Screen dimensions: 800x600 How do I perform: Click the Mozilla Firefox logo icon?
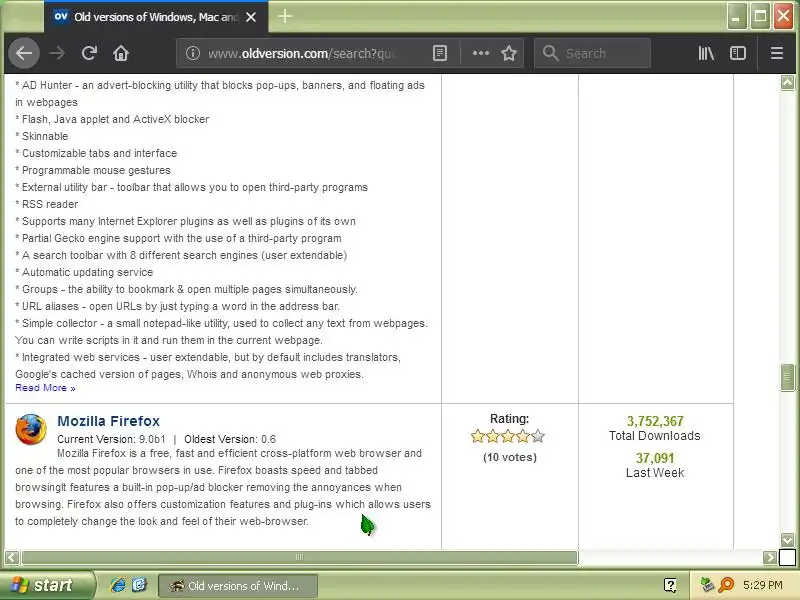[x=31, y=430]
